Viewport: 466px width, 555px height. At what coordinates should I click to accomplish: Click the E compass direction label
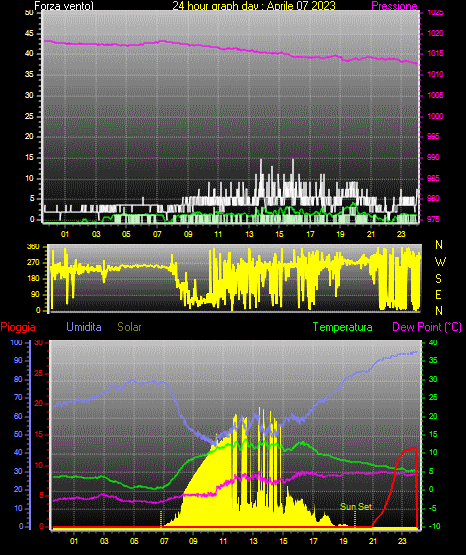point(438,294)
